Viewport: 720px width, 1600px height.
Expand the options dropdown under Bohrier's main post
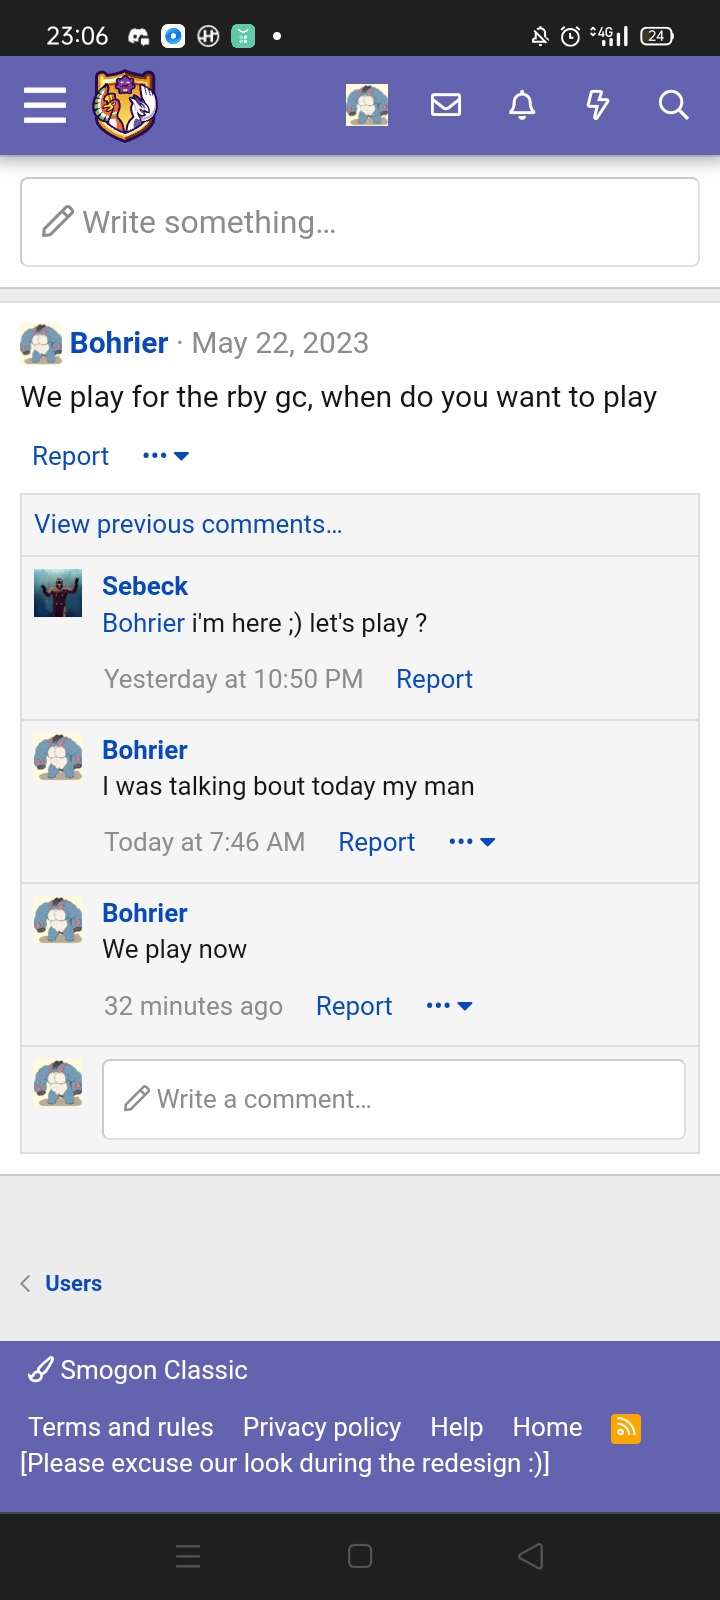(x=166, y=456)
